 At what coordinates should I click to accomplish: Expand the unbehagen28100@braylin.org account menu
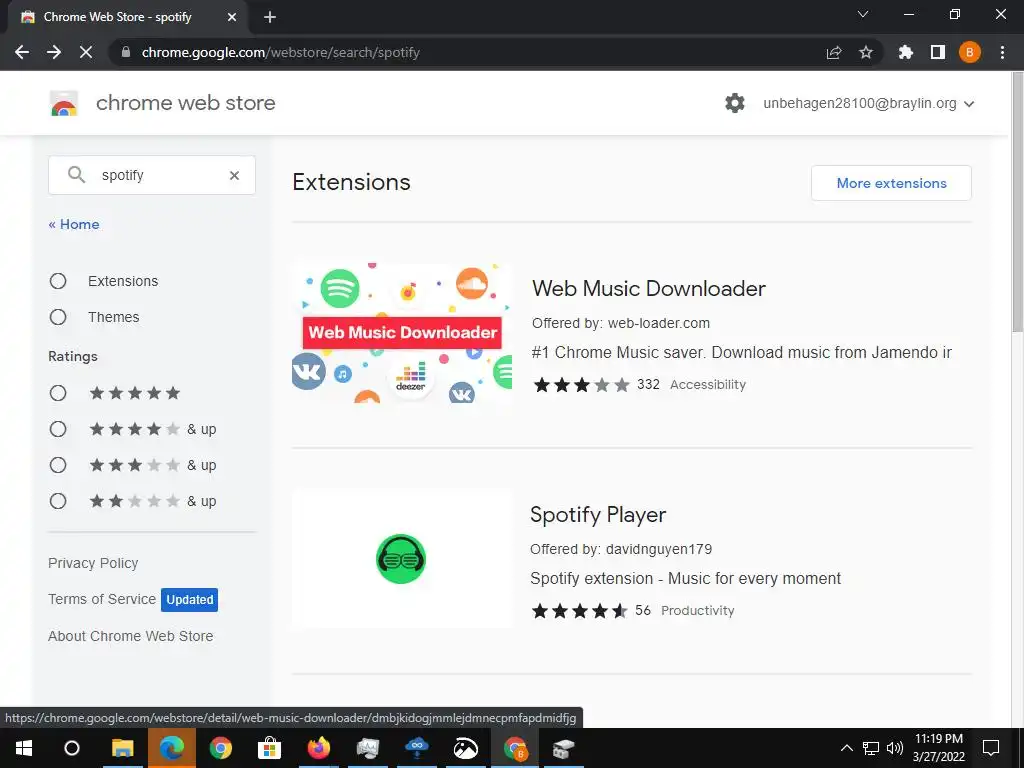[x=869, y=103]
